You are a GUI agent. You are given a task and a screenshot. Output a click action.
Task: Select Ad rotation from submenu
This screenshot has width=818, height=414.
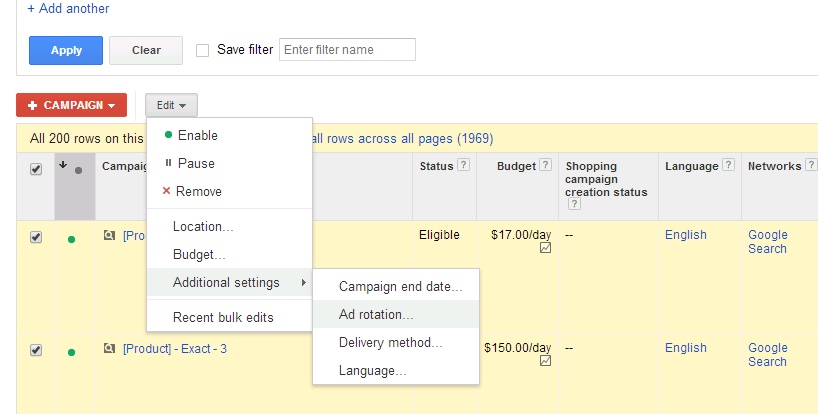376,314
